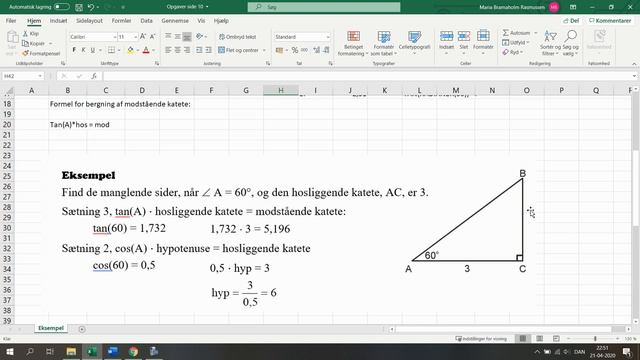
Task: Switch to the Data tab
Action: pos(146,21)
